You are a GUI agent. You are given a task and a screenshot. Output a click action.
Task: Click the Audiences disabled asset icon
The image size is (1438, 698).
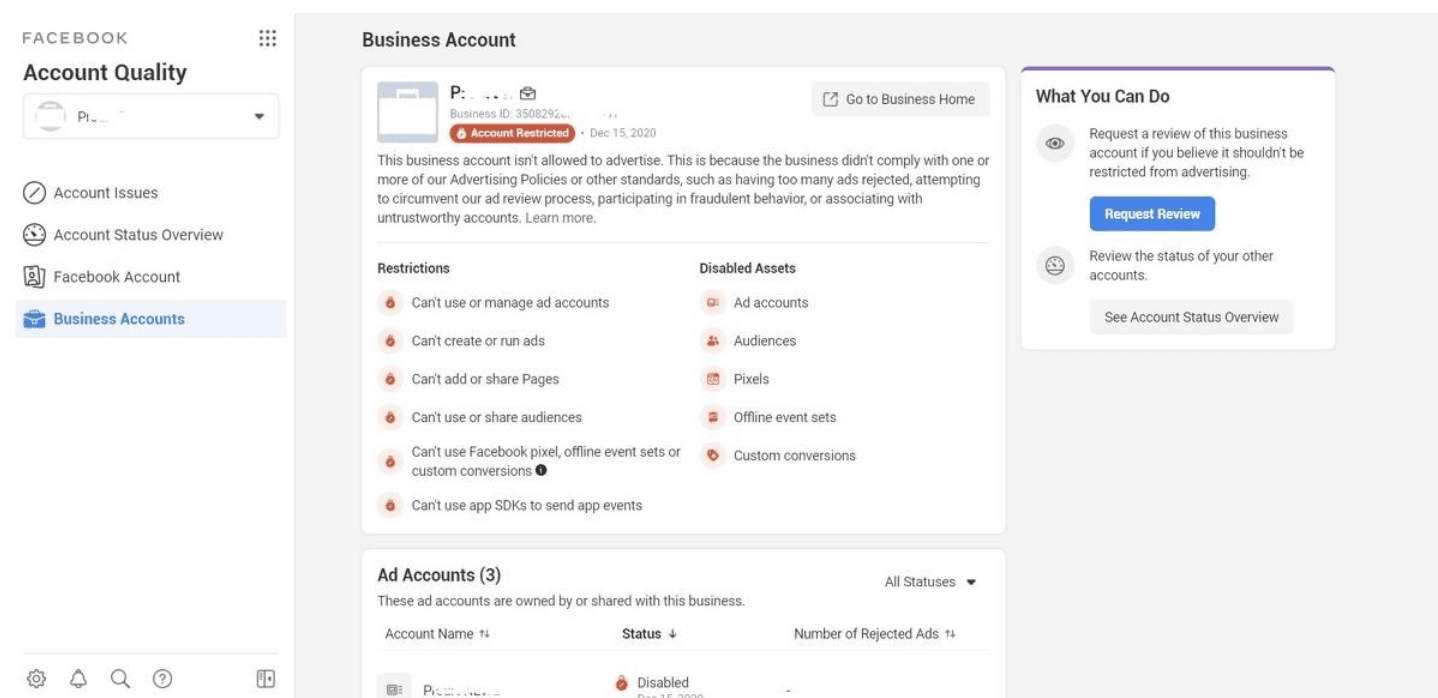pyautogui.click(x=713, y=341)
